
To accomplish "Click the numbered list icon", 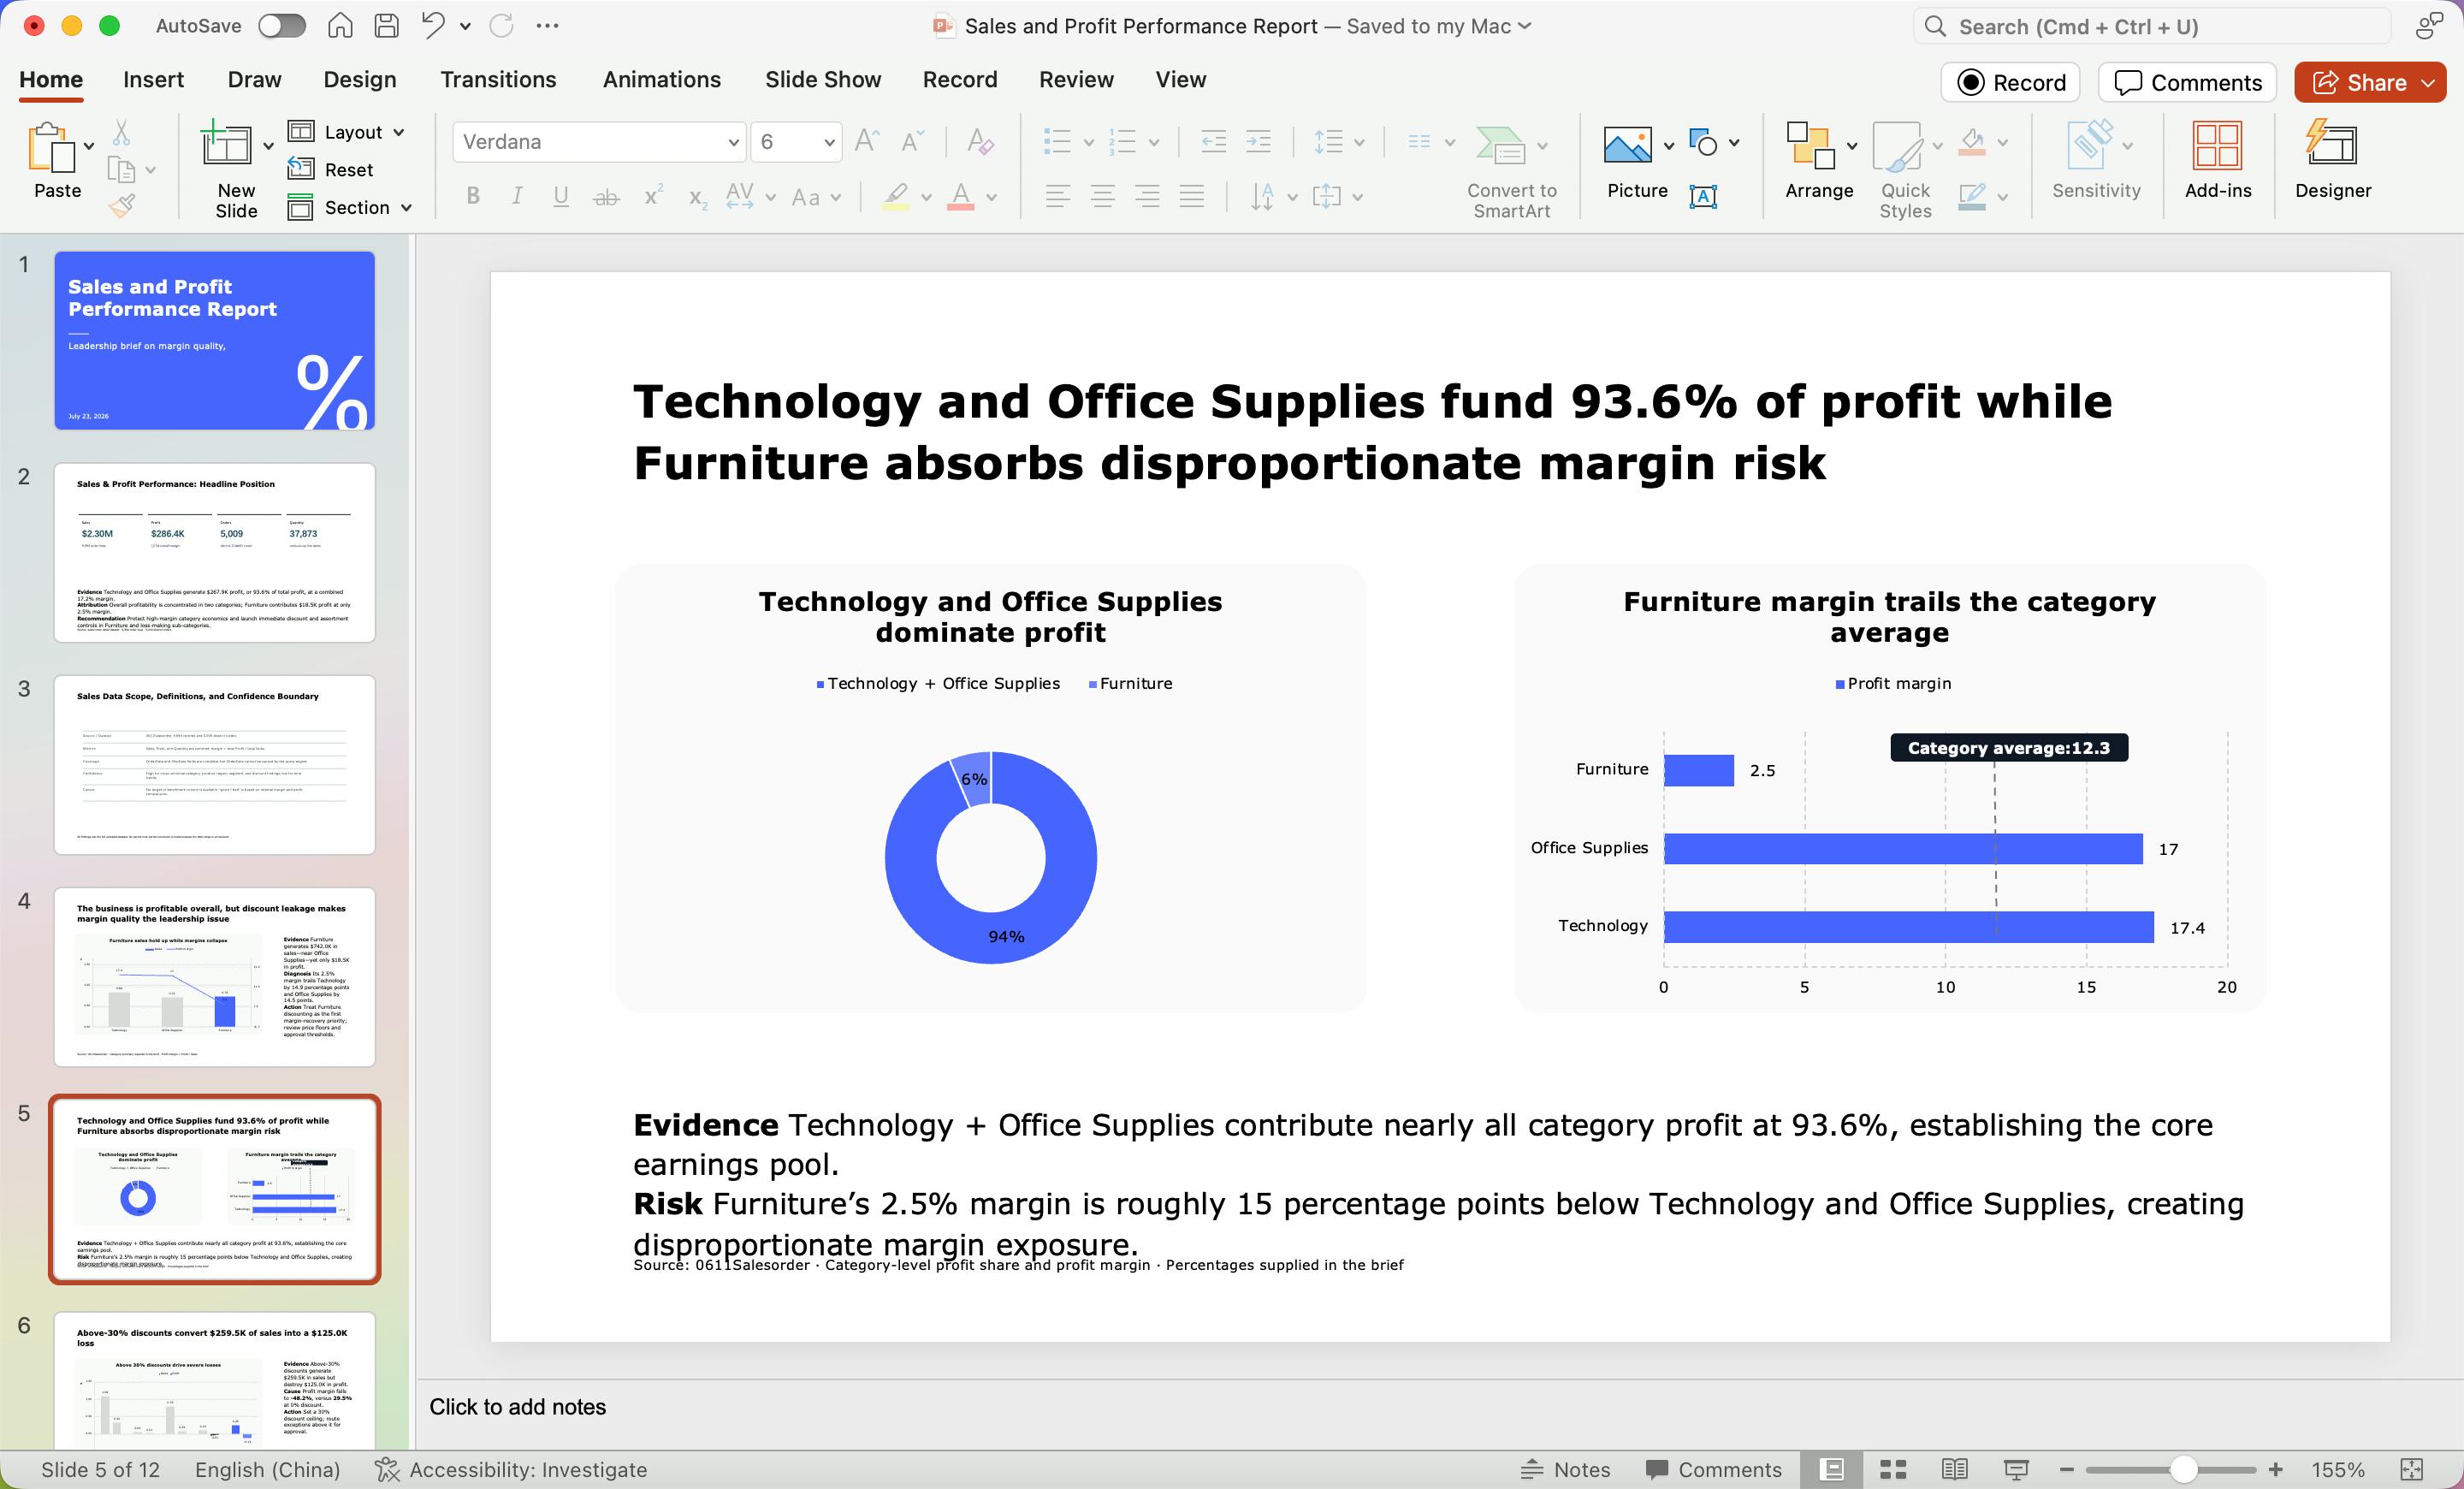I will (1123, 141).
